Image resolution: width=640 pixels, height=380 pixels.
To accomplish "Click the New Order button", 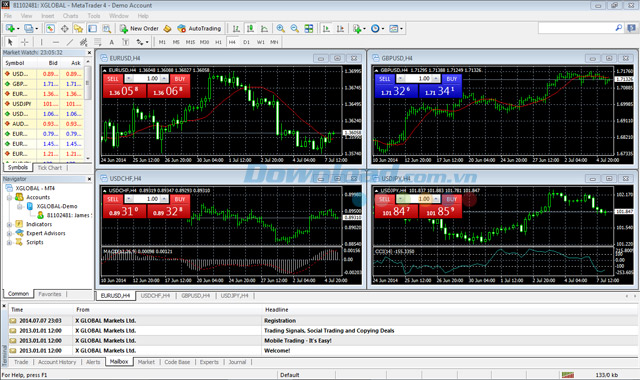I will tap(139, 29).
